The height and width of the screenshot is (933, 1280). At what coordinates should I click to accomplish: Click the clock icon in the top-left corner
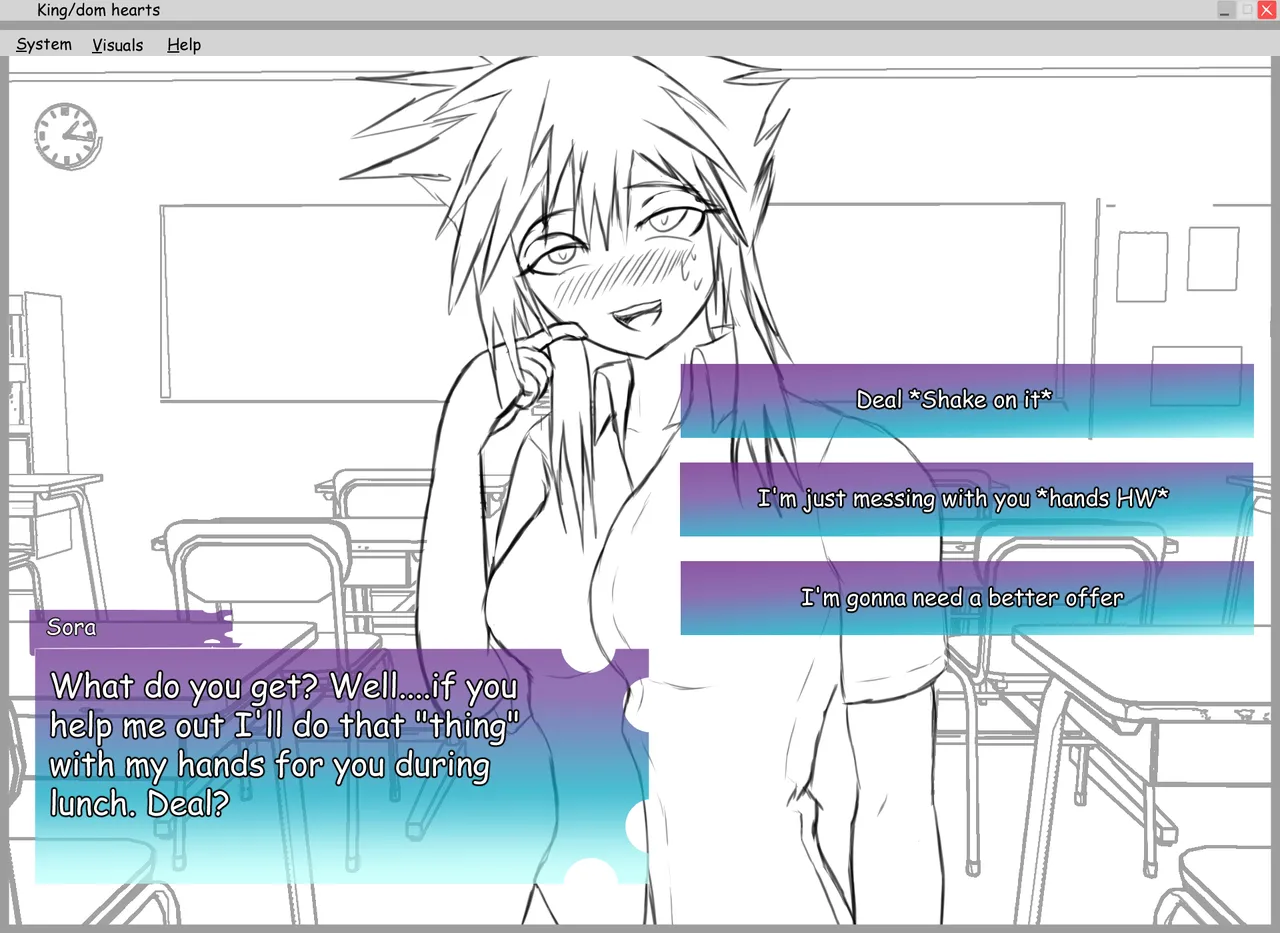[67, 134]
